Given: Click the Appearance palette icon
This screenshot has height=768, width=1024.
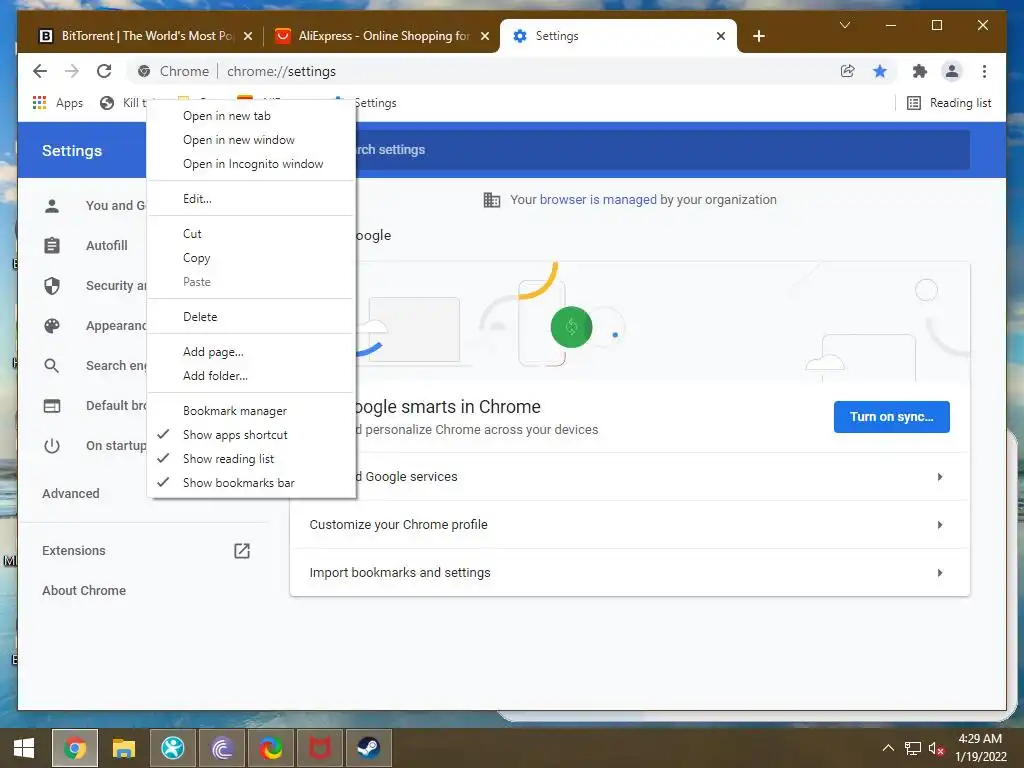Looking at the screenshot, I should click(52, 326).
